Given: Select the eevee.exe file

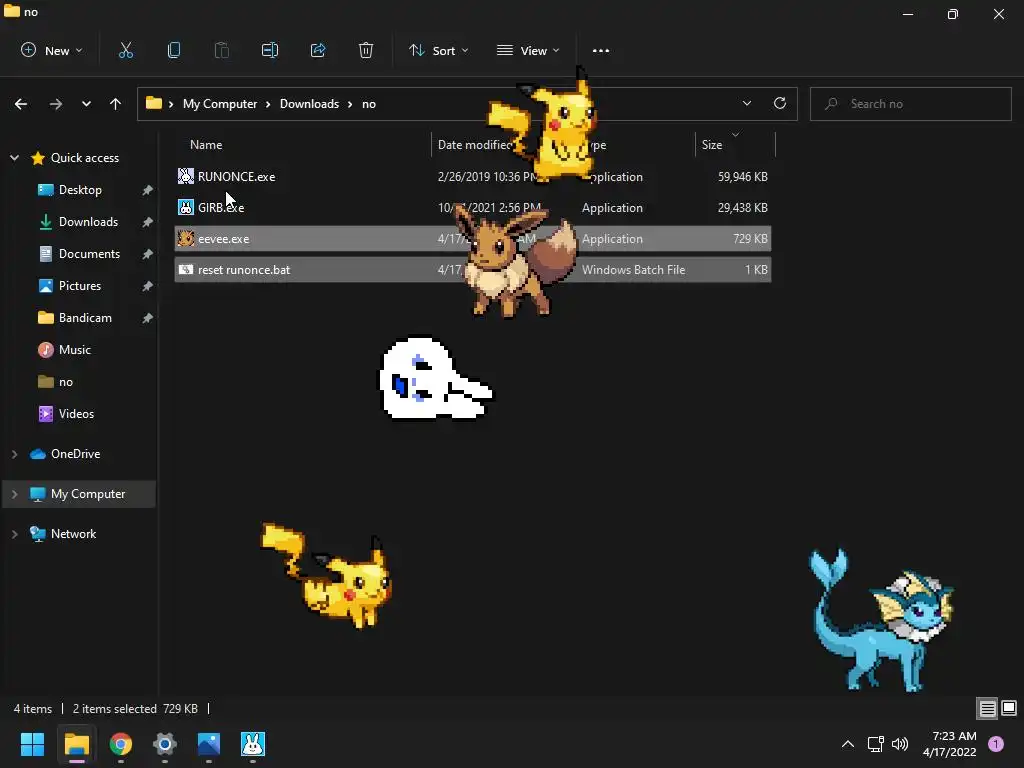Looking at the screenshot, I should point(472,238).
